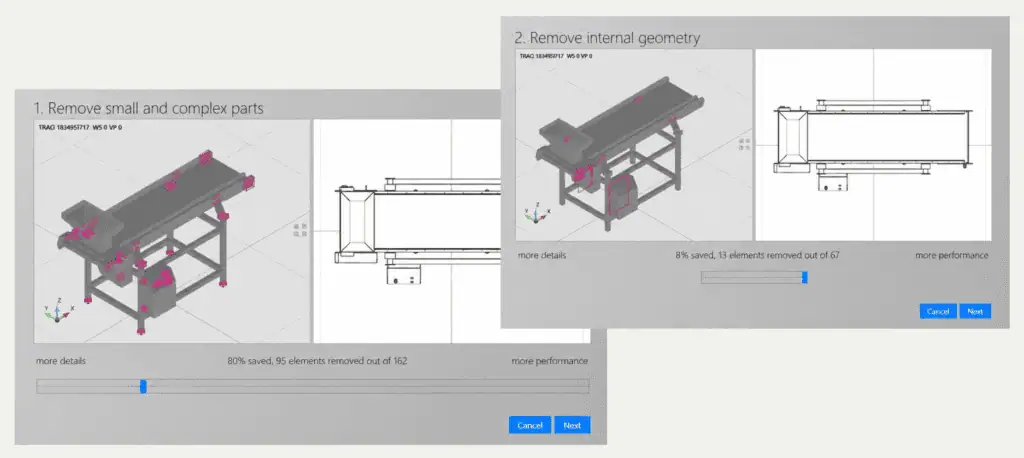Click 'more details' label in step 1 dialog
The height and width of the screenshot is (458, 1024).
[61, 361]
